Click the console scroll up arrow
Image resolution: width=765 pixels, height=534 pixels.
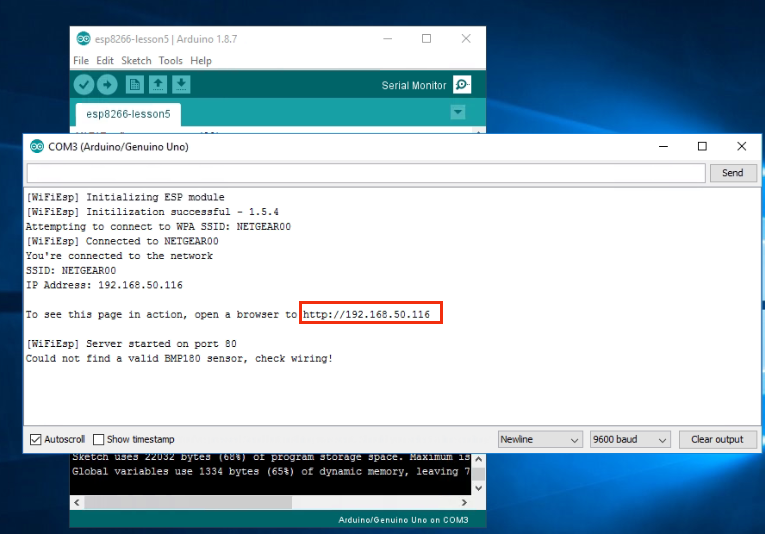(x=479, y=459)
